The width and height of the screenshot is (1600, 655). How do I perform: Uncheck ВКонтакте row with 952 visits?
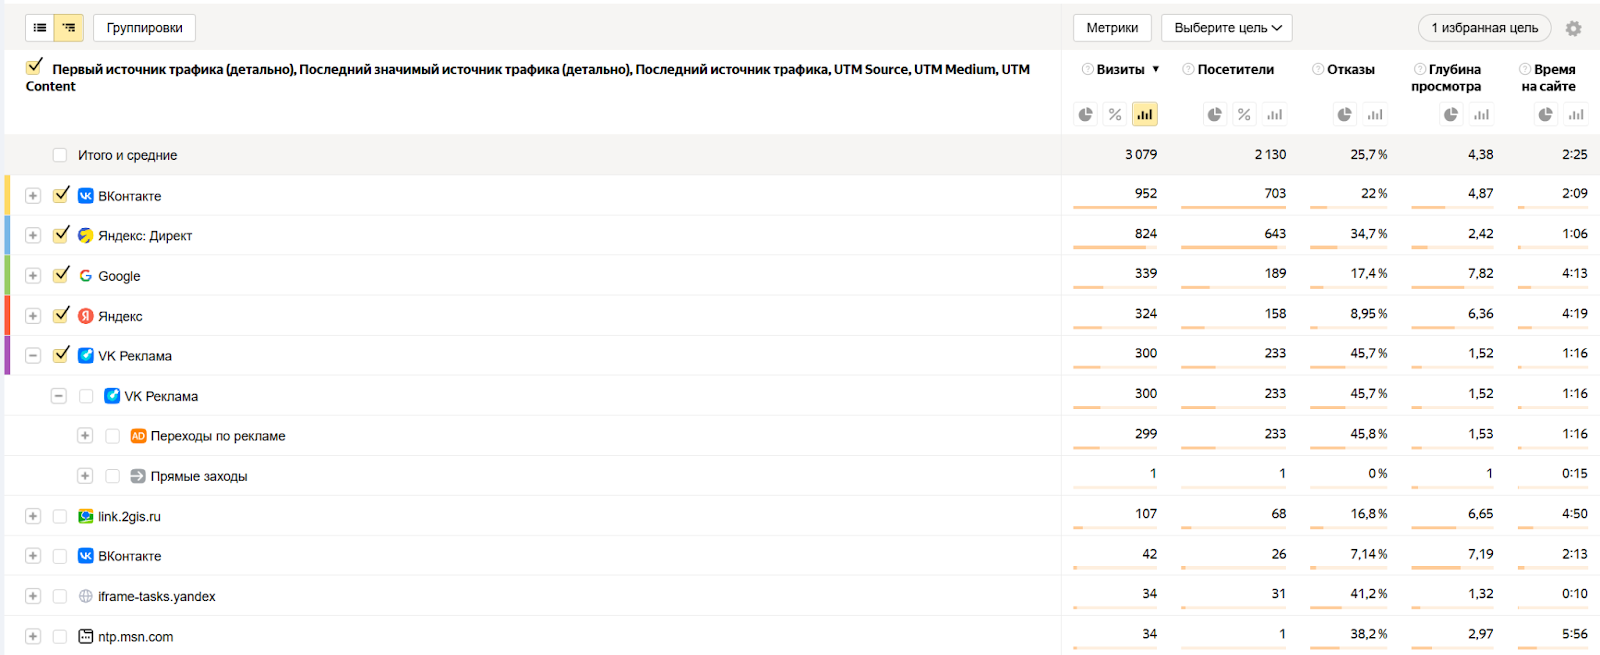coord(61,194)
